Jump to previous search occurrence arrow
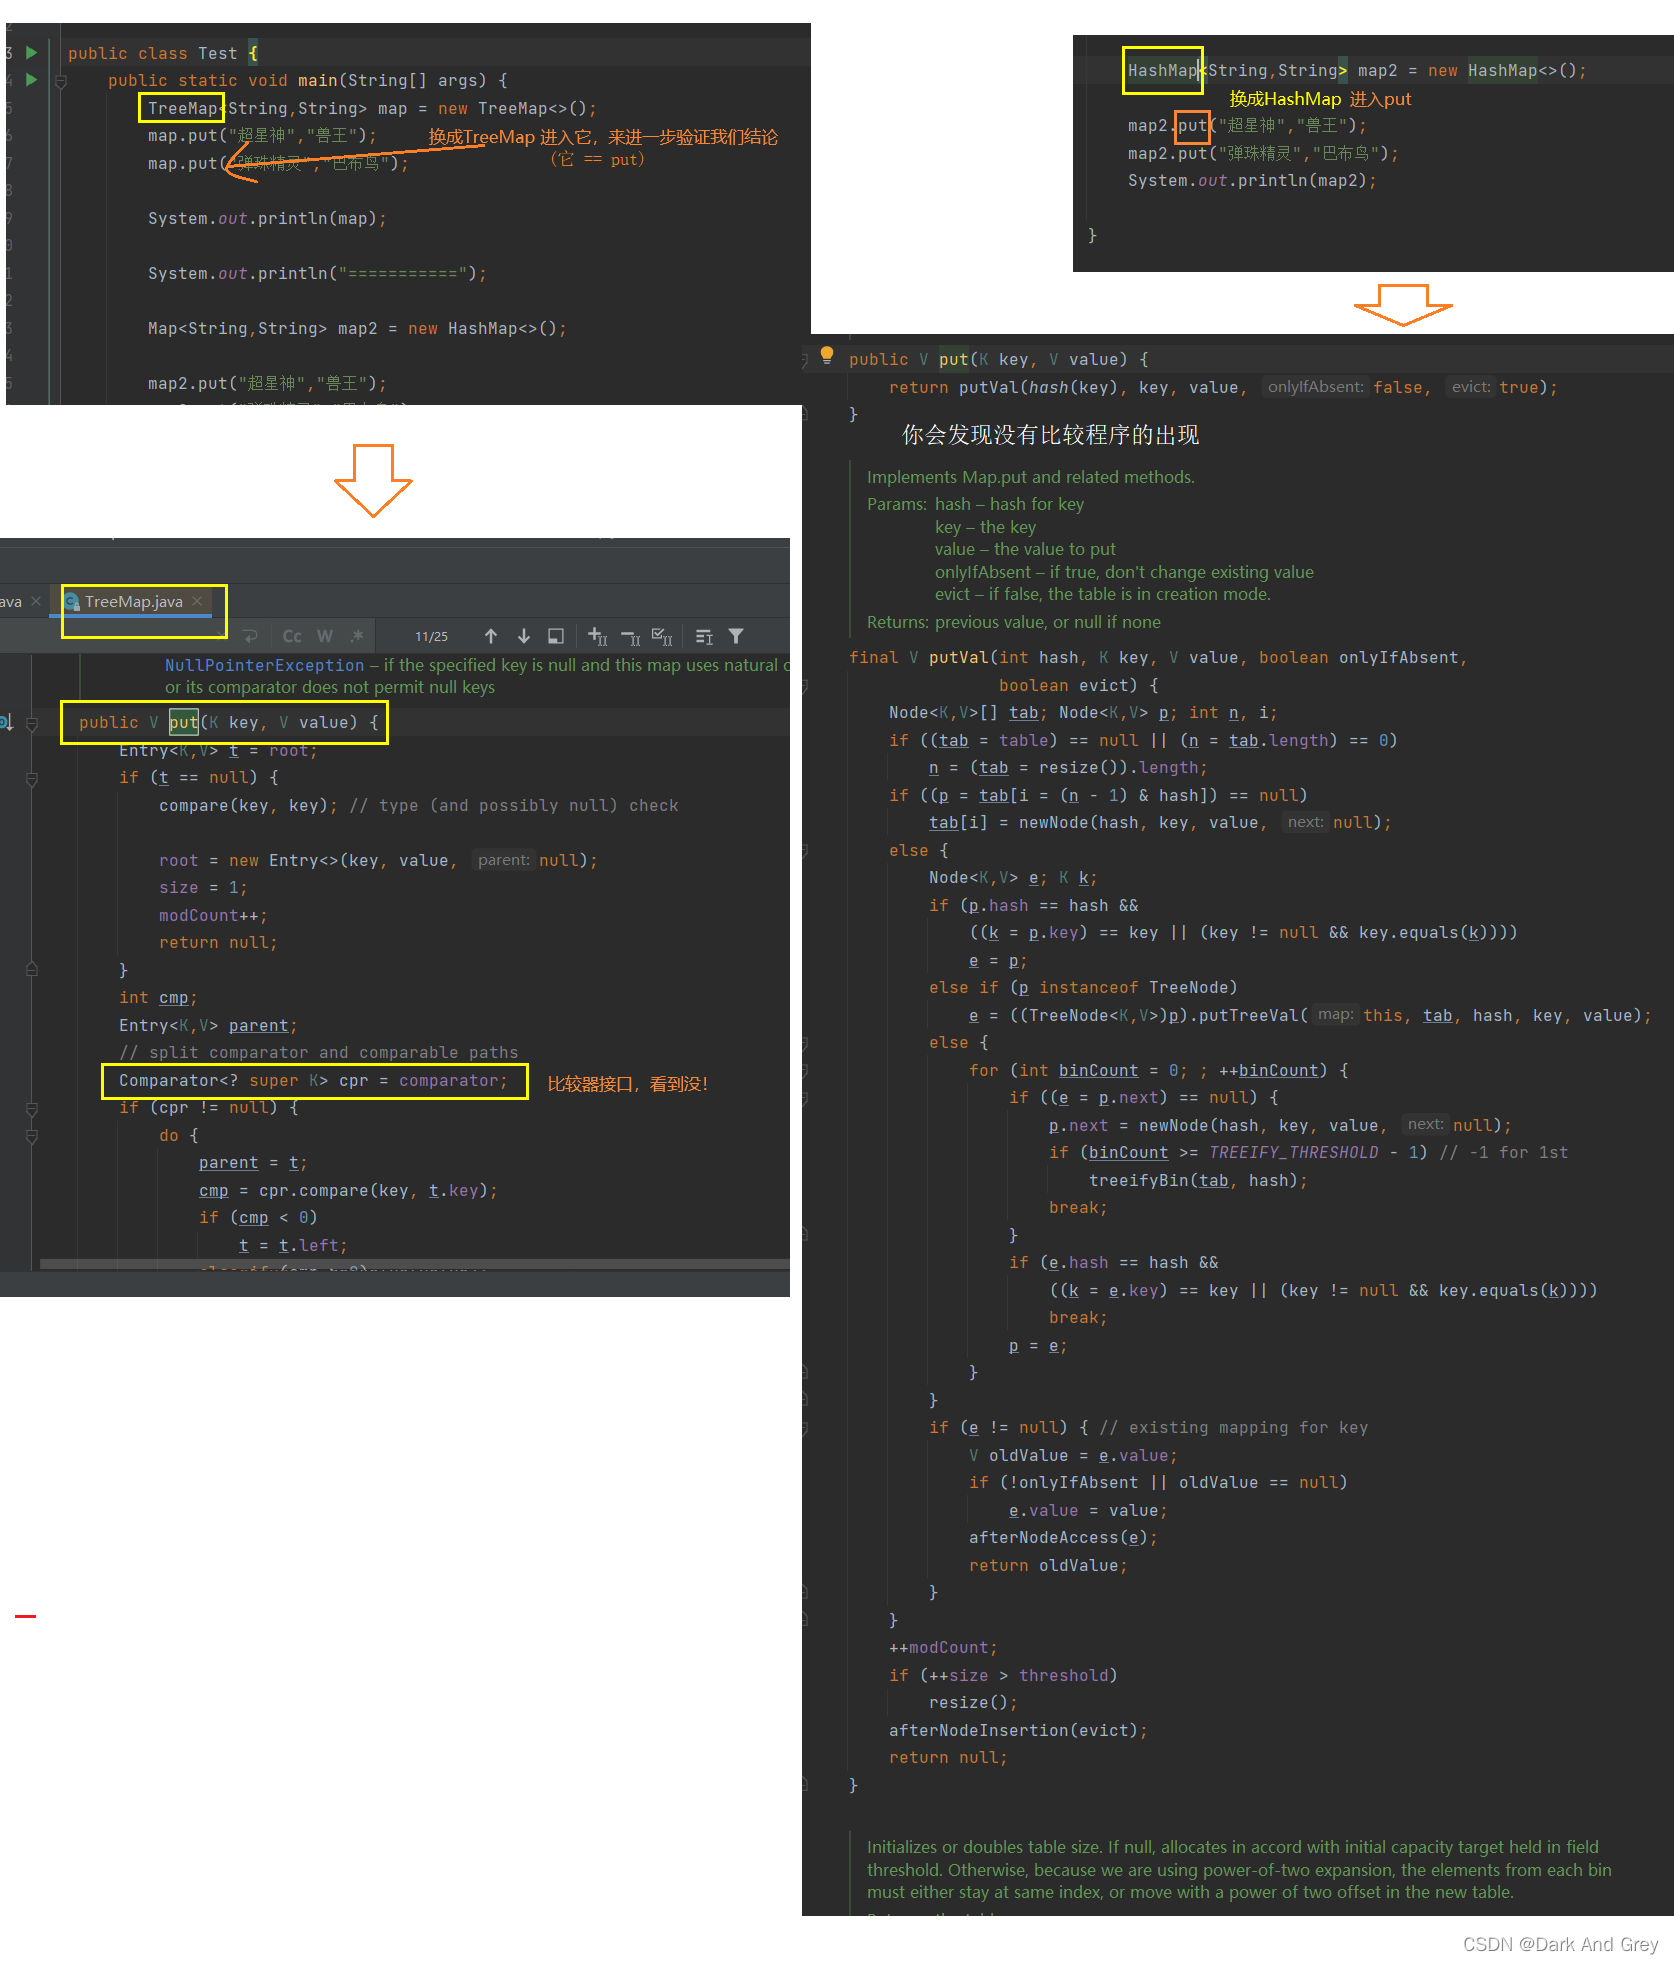 491,636
